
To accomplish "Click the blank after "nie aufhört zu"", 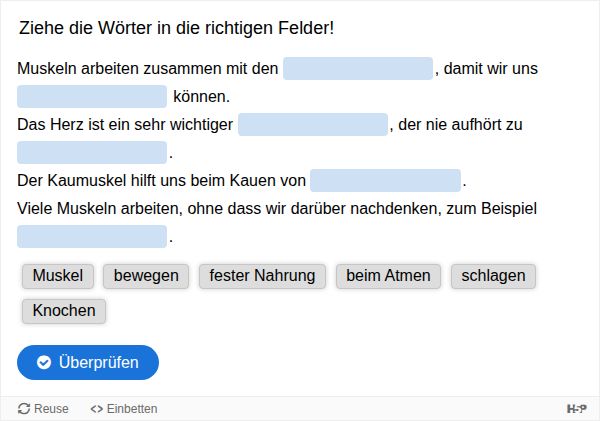I will 92,153.
